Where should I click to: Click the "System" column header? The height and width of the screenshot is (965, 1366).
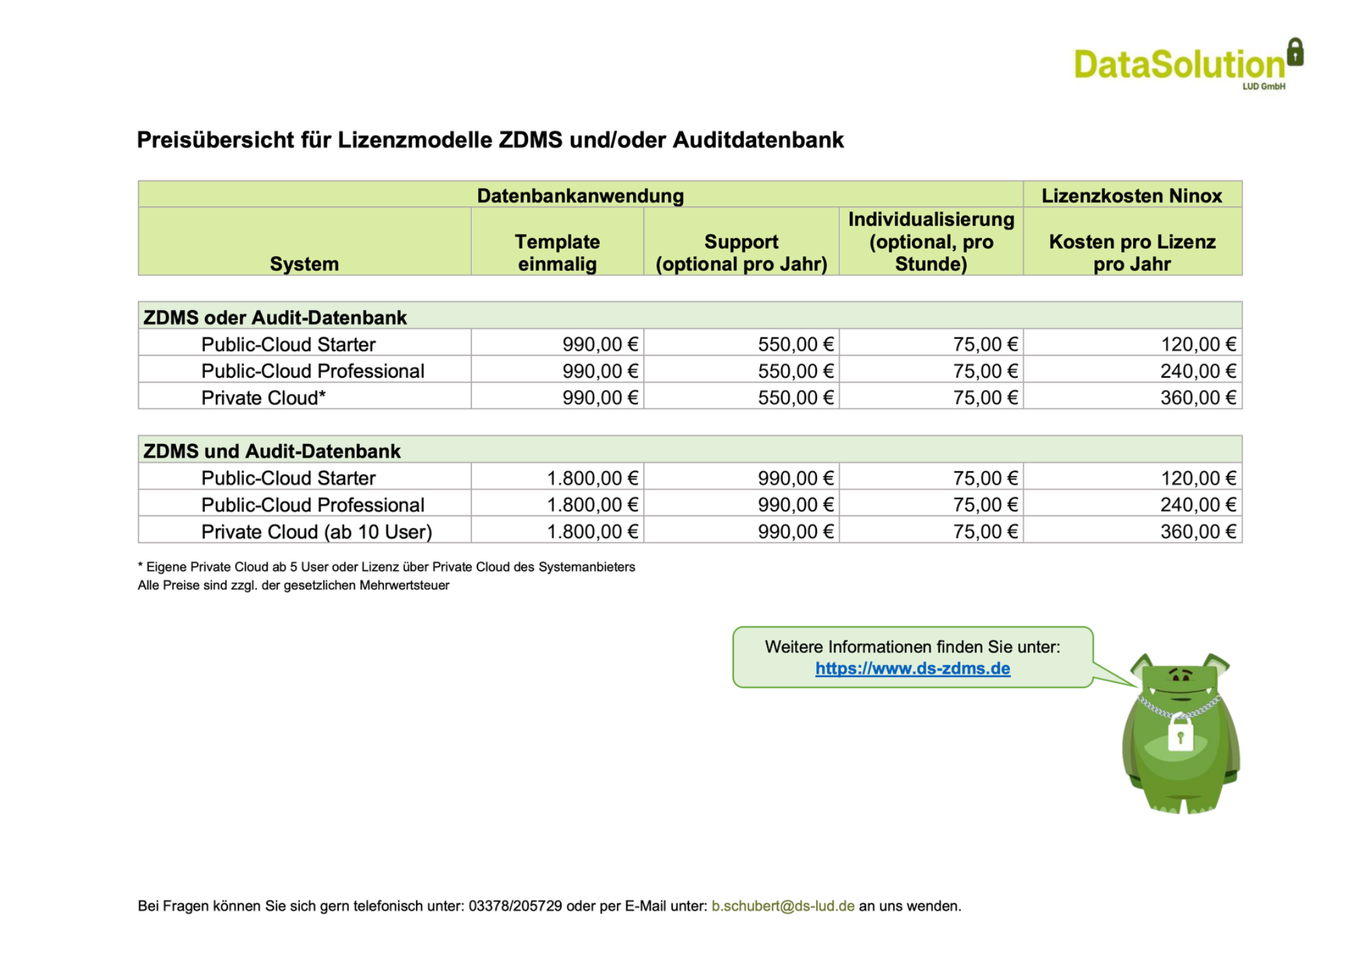pos(304,264)
